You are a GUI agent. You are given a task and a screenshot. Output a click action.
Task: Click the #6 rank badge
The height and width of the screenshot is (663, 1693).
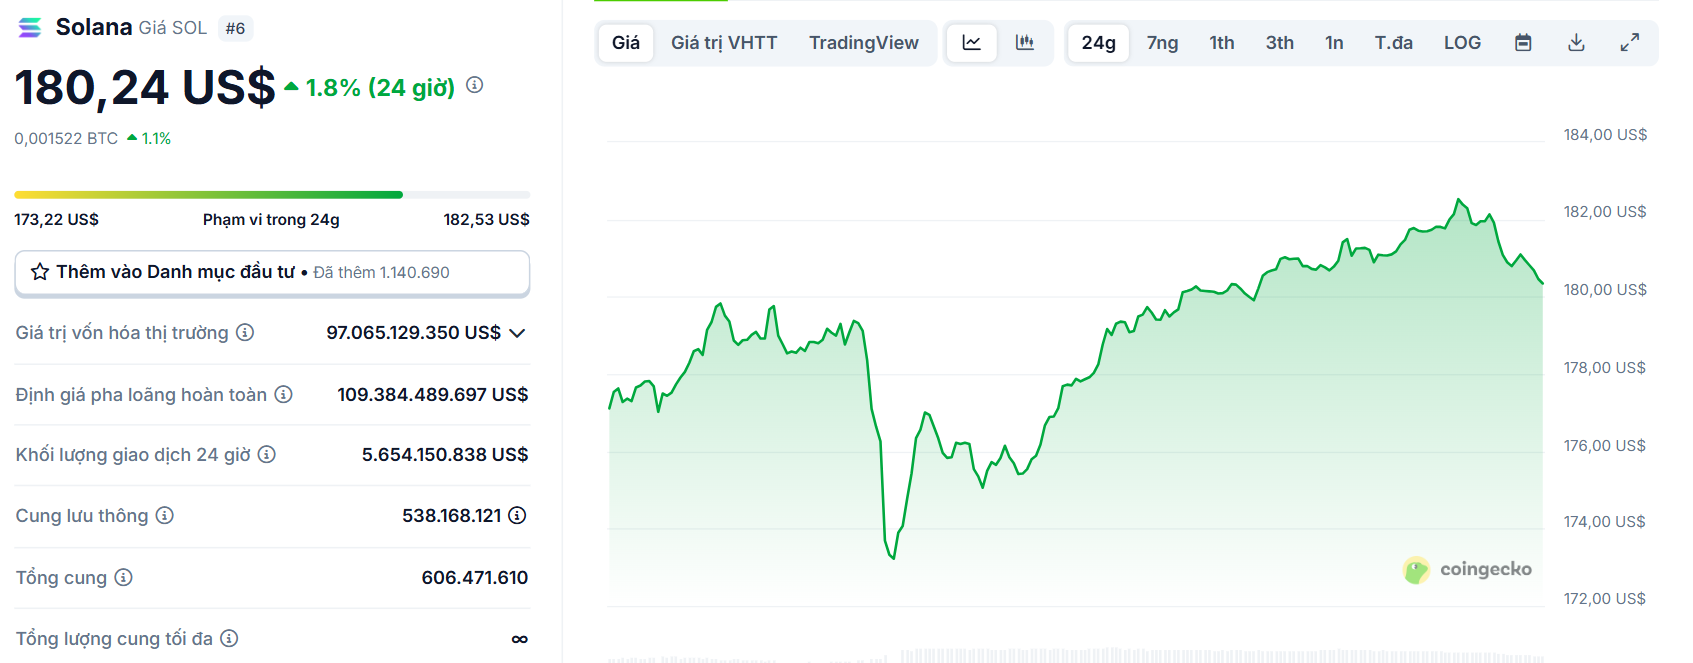pyautogui.click(x=235, y=28)
